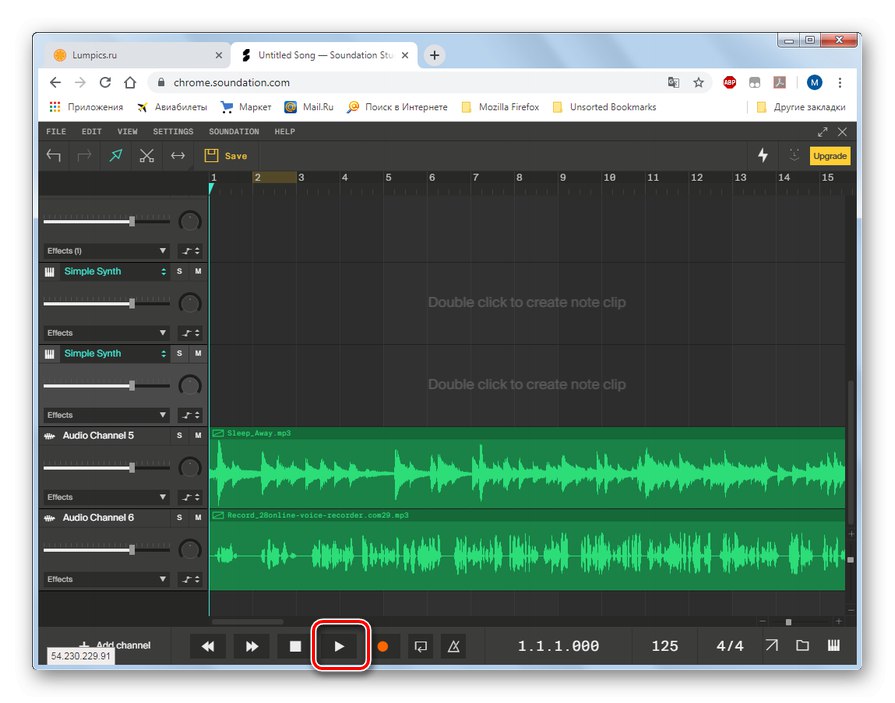Click the yellow Upgrade button
The width and height of the screenshot is (895, 703).
[x=829, y=156]
